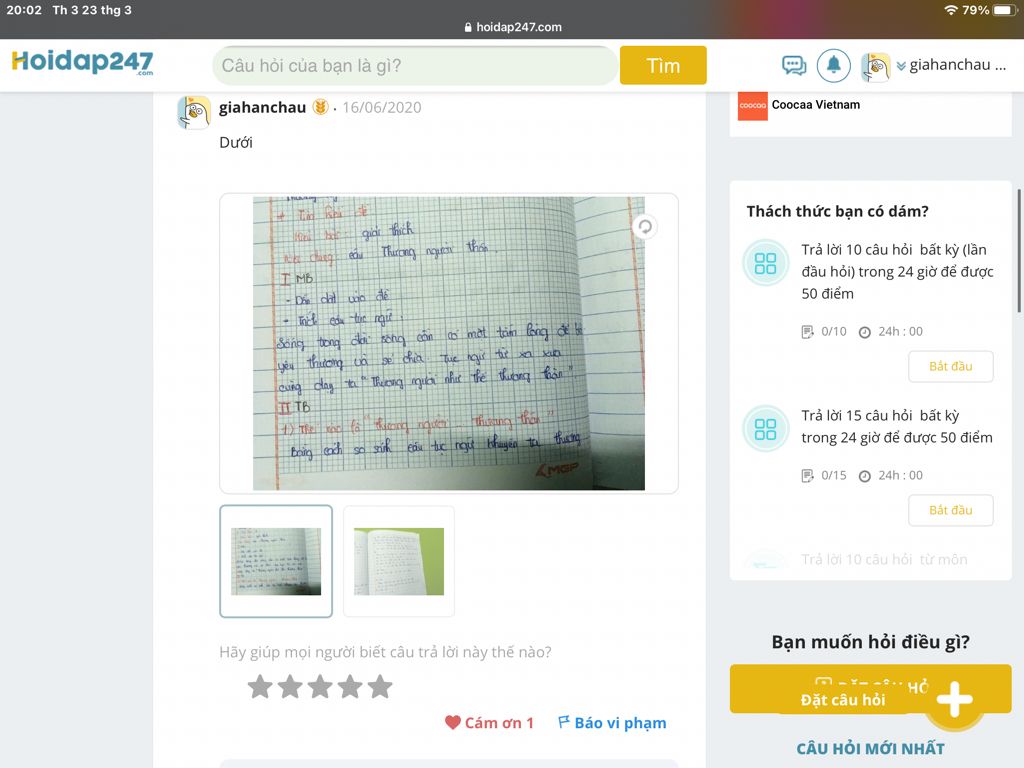Screen dimensions: 1024x768
Task: Start the 10 câu hỏi challenge with Bắt đầu
Action: pos(951,366)
